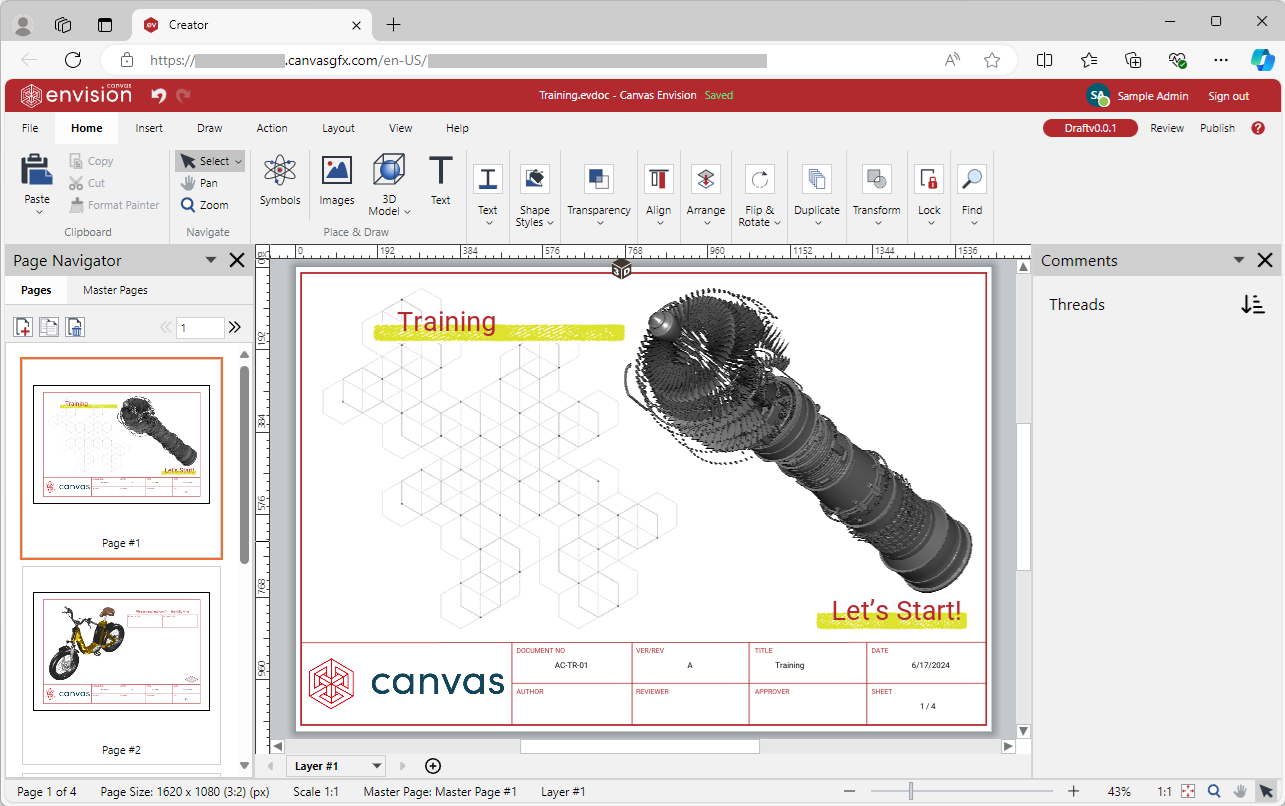The width and height of the screenshot is (1285, 806).
Task: Click the Images insert icon
Action: point(337,170)
